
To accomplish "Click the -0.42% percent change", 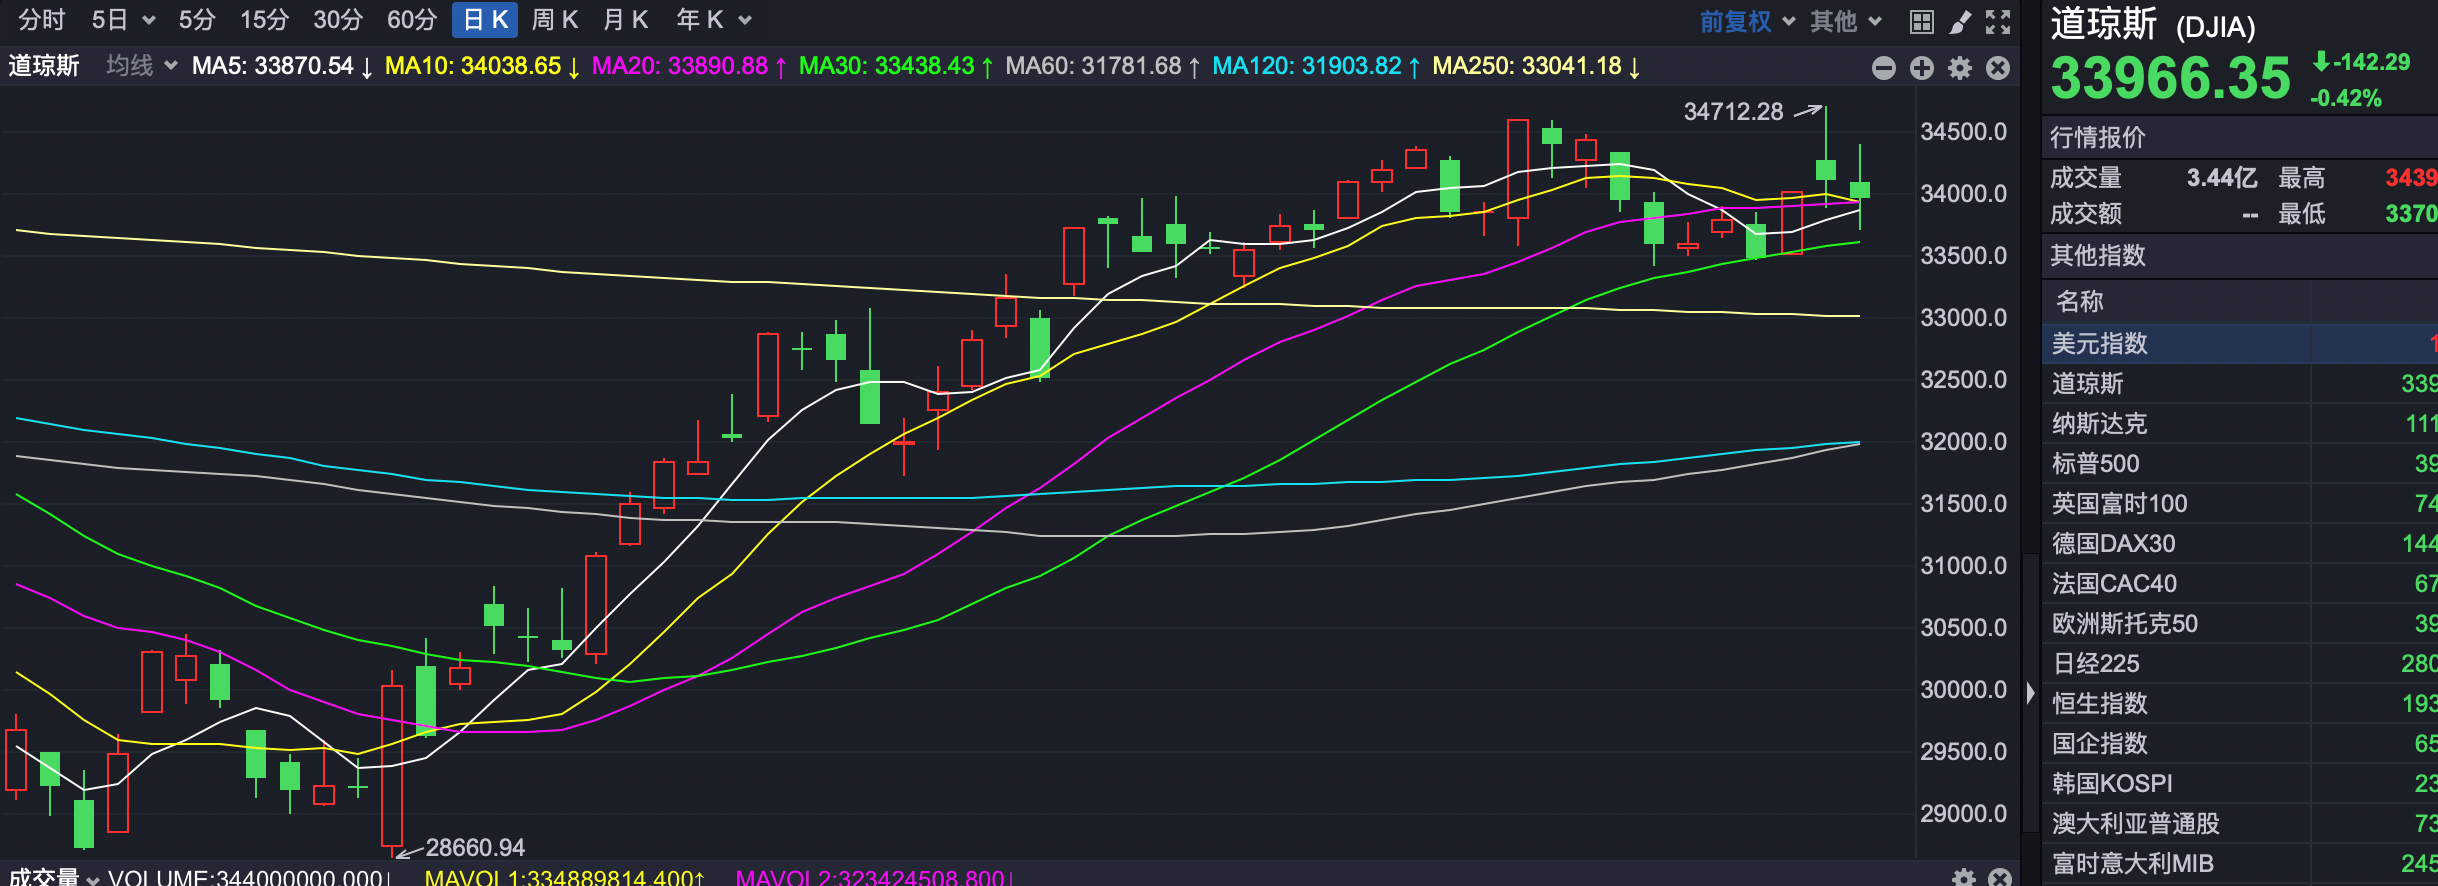I will pyautogui.click(x=2346, y=98).
